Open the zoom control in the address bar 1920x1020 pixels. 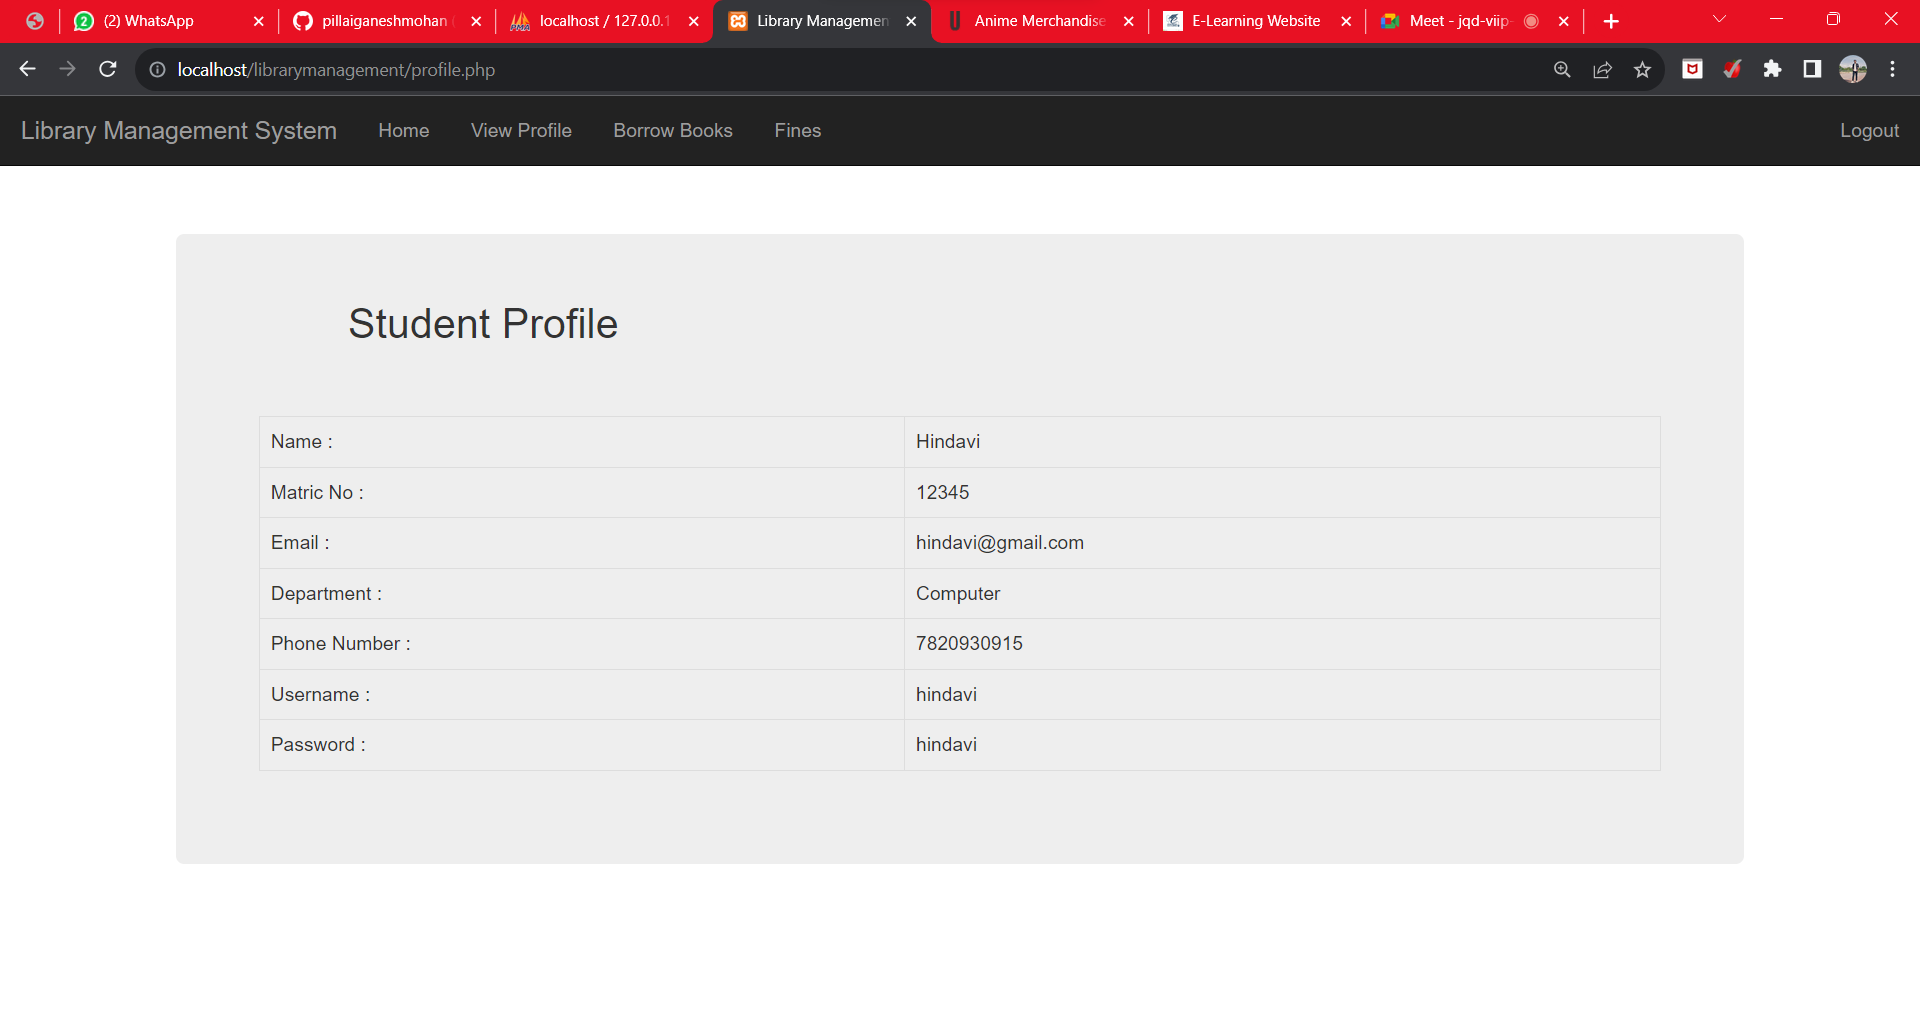(1562, 70)
